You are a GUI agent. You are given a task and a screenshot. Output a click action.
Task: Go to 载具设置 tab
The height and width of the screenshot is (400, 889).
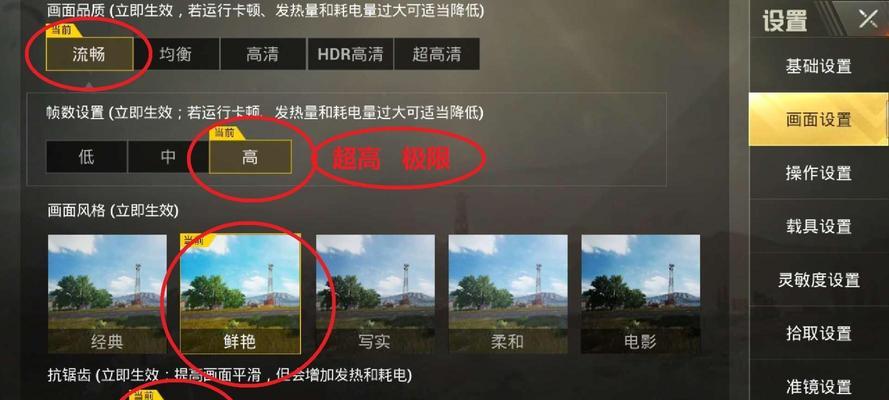click(819, 227)
